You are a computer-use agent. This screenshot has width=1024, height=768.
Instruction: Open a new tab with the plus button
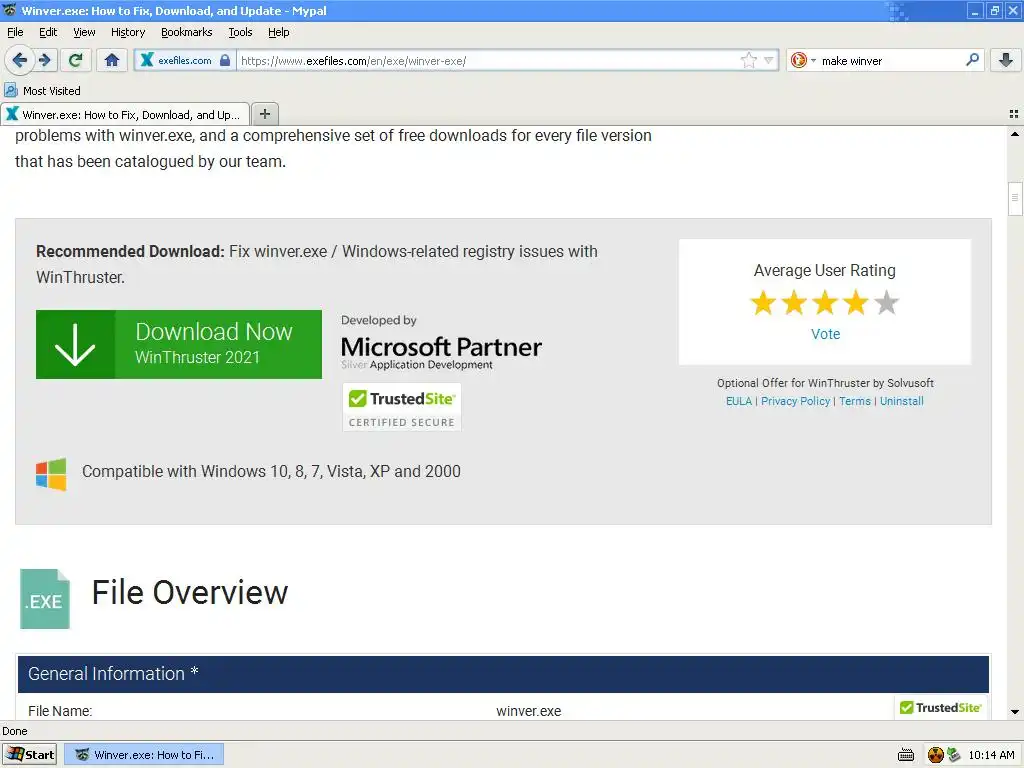coord(264,114)
